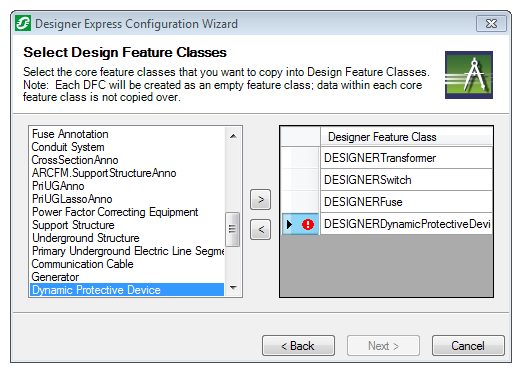Select Support Structure in the list

point(127,225)
